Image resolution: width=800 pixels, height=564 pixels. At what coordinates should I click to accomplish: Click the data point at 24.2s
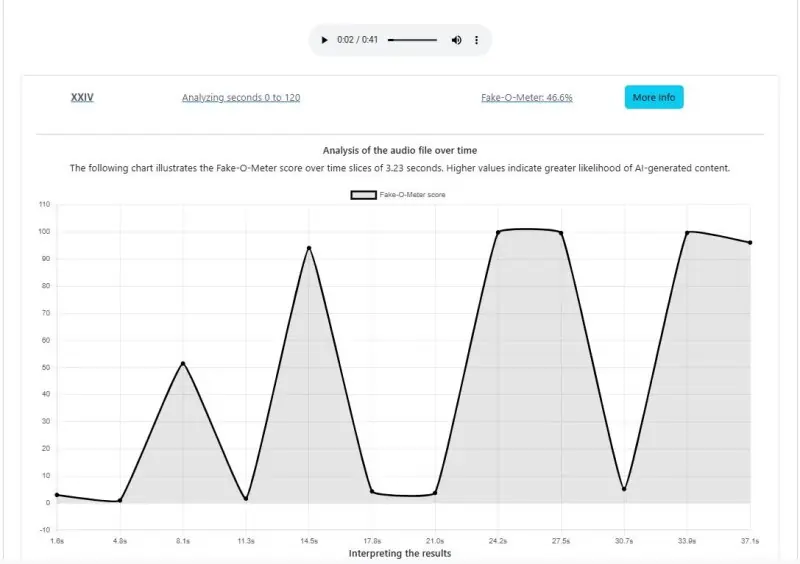[x=498, y=232]
